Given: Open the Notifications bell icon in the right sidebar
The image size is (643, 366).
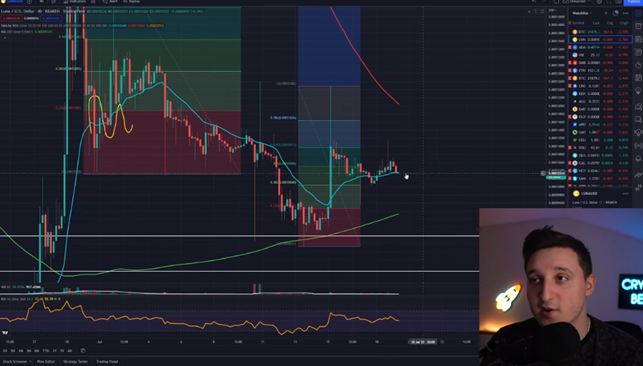Looking at the screenshot, I should point(638,158).
